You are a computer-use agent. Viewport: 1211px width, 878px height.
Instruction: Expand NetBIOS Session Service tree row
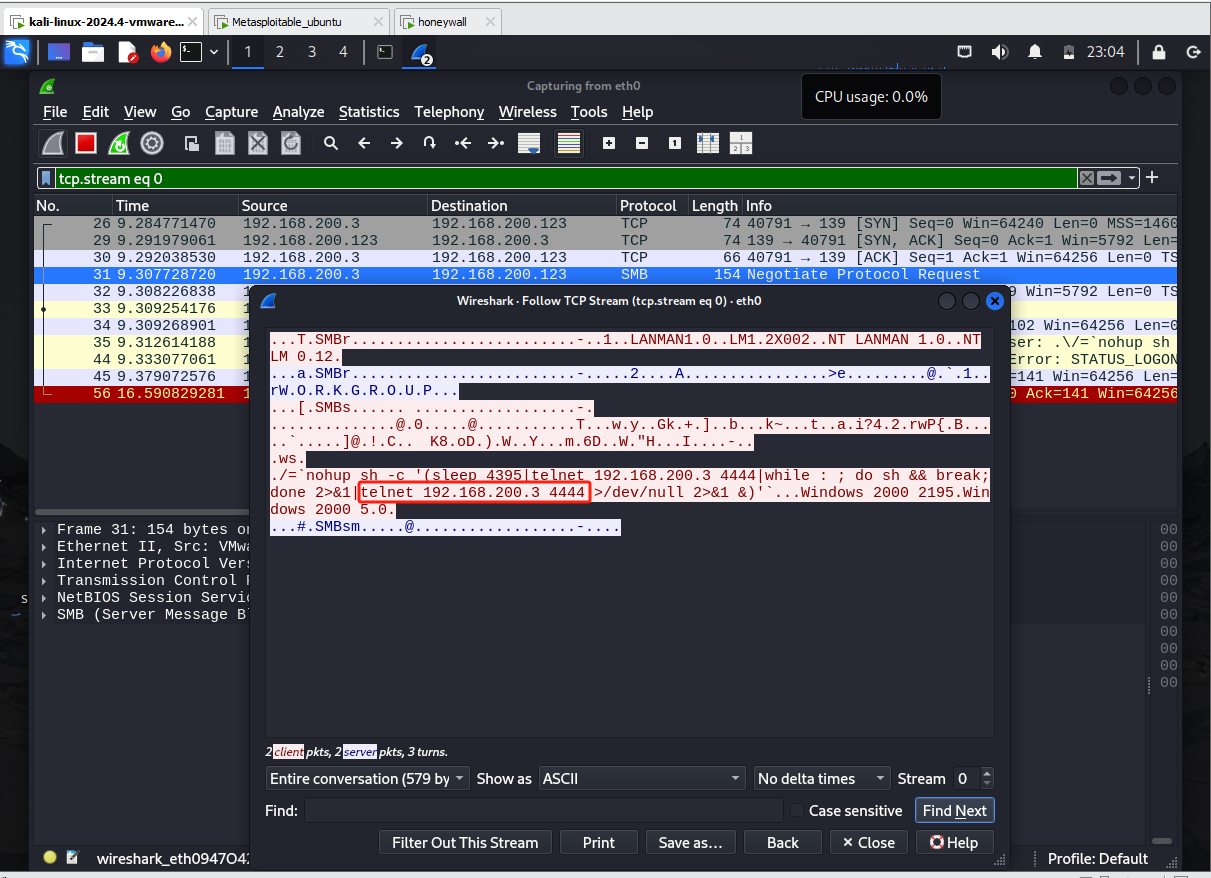coord(44,598)
